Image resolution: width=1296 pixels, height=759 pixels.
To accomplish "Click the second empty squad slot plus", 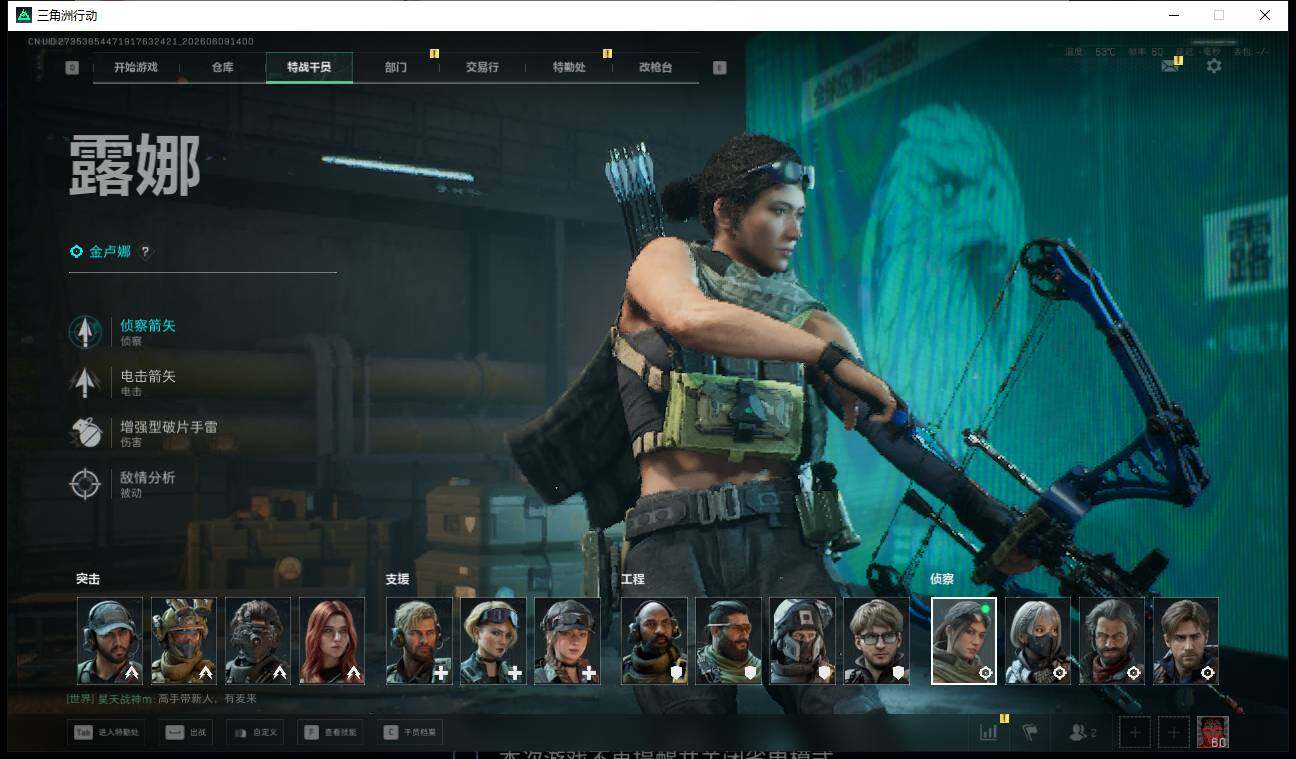I will click(x=1174, y=733).
